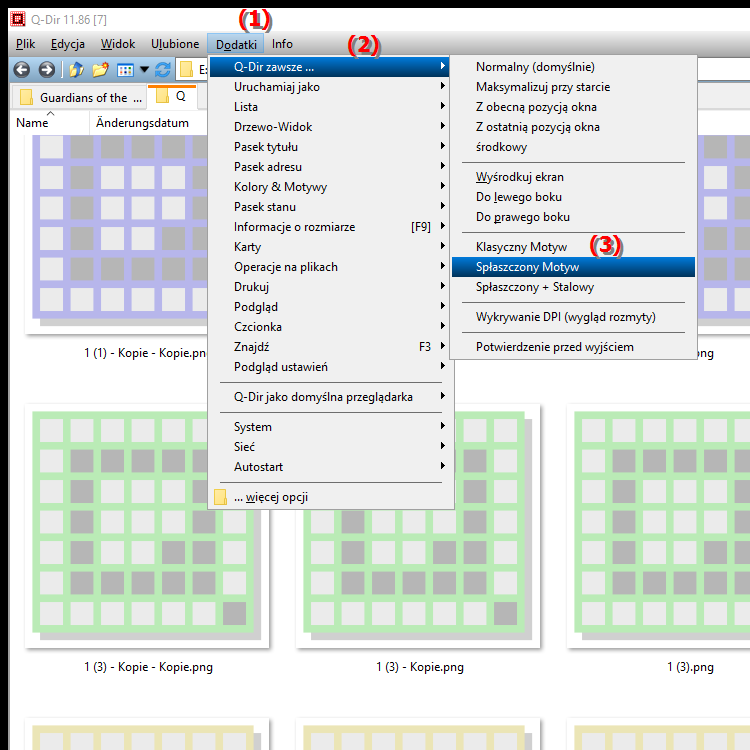Click file name '1 (3) - Kopie.png'
Screen dimensions: 750x750
click(420, 667)
